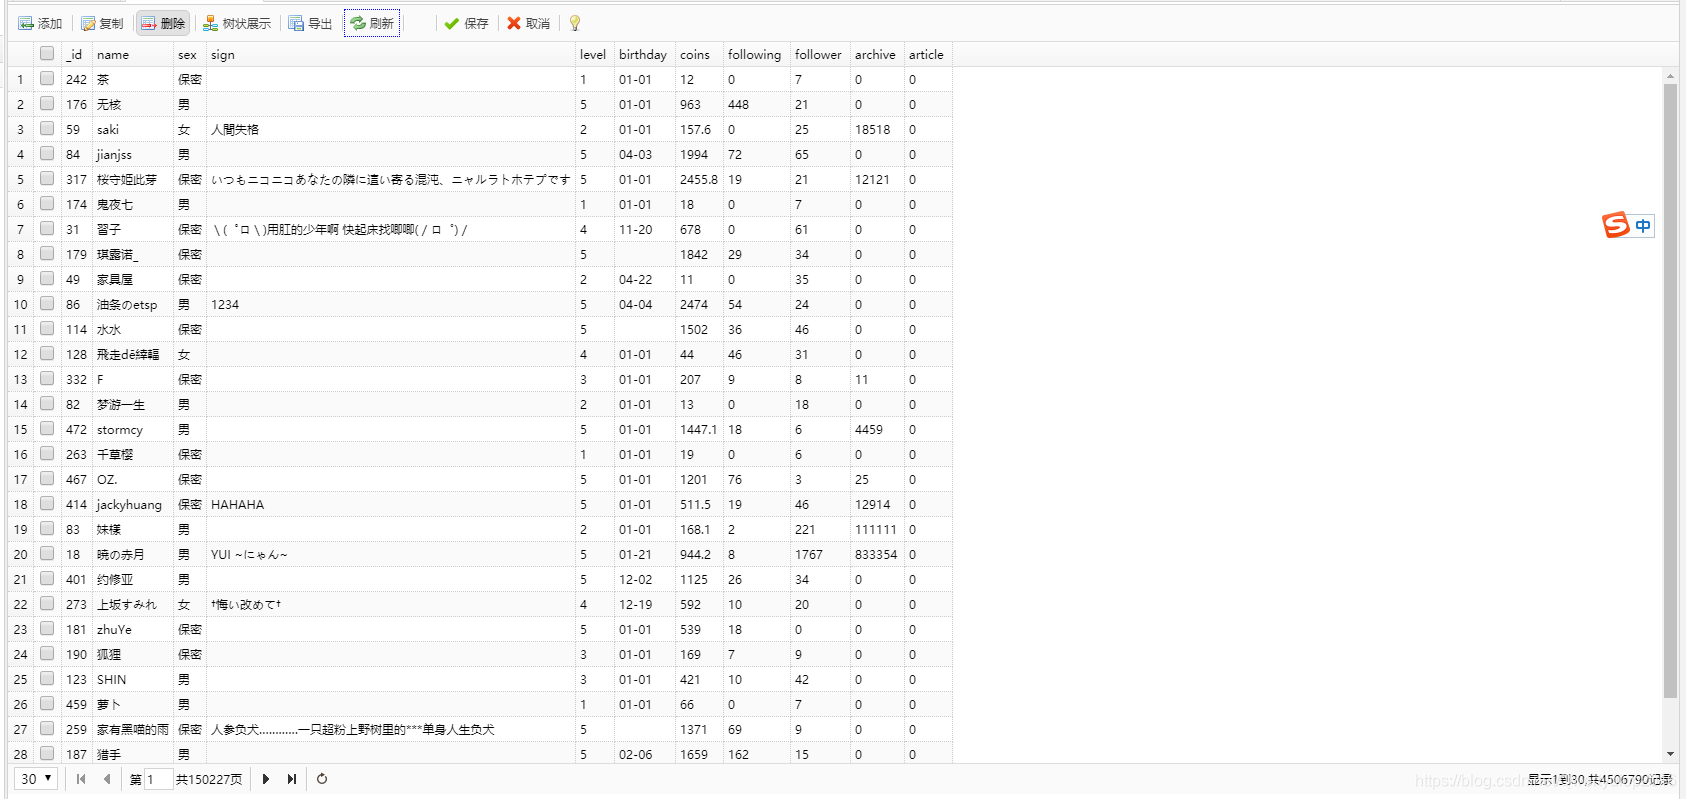Sort by the sign column header

[391, 54]
